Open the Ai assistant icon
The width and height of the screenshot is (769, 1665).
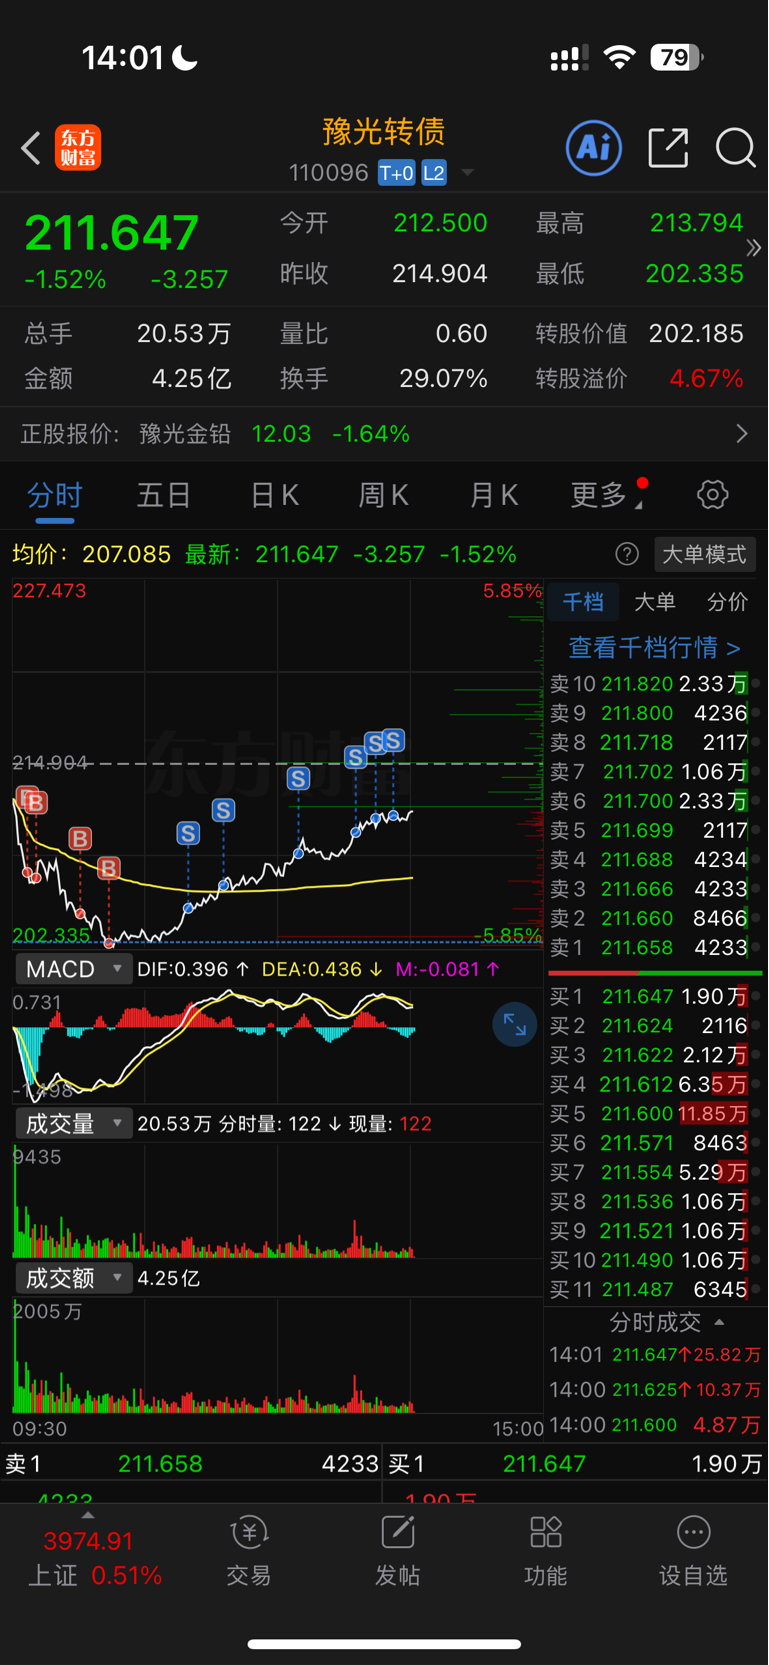click(x=594, y=148)
